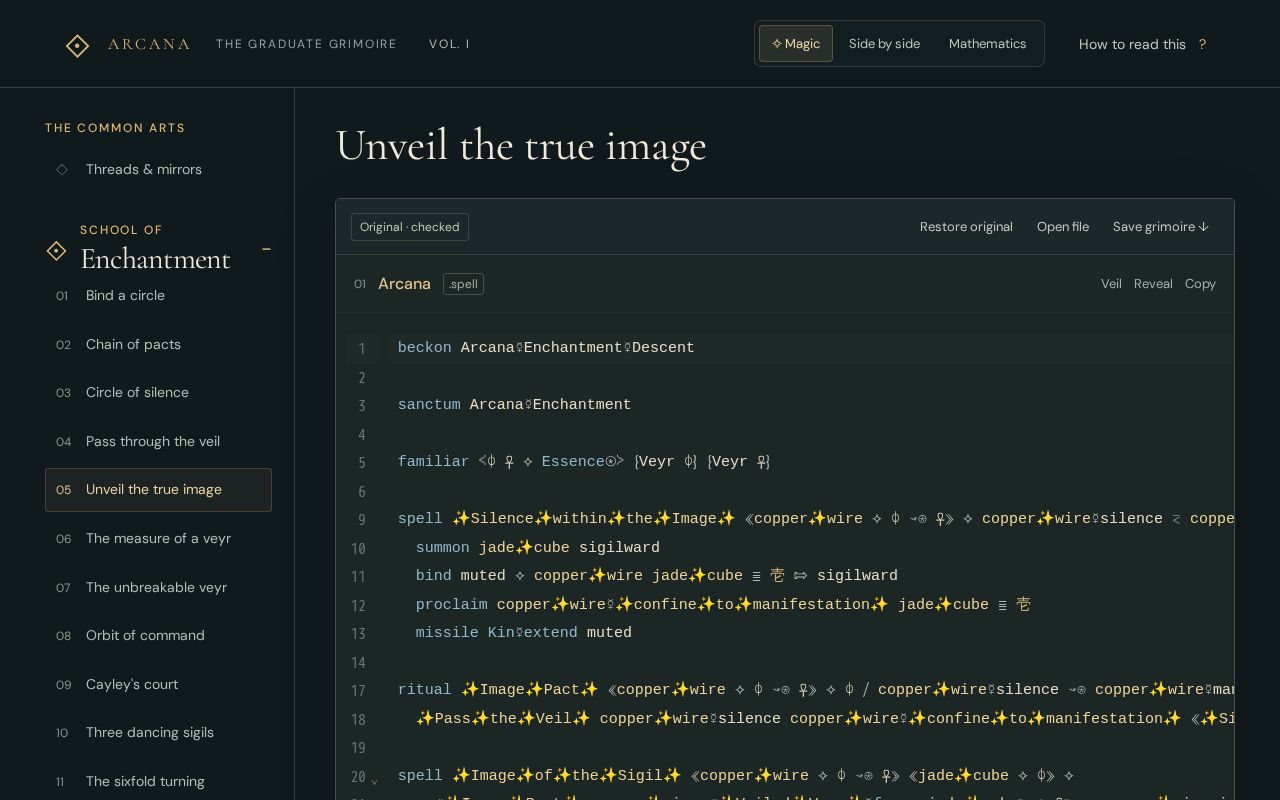Open chapter 04 Pass through the veil
Screen dimensions: 1280x800
(158, 441)
